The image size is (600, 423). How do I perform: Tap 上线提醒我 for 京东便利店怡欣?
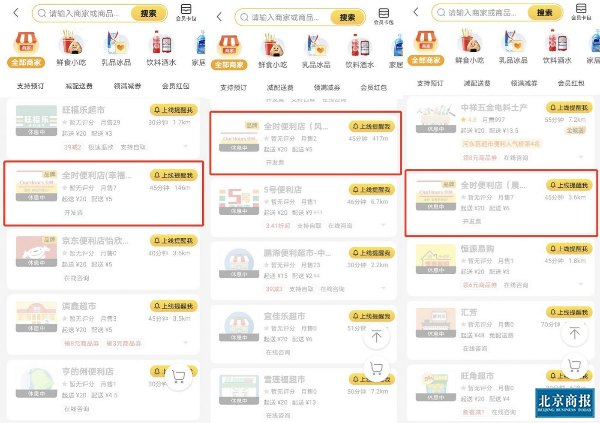174,240
